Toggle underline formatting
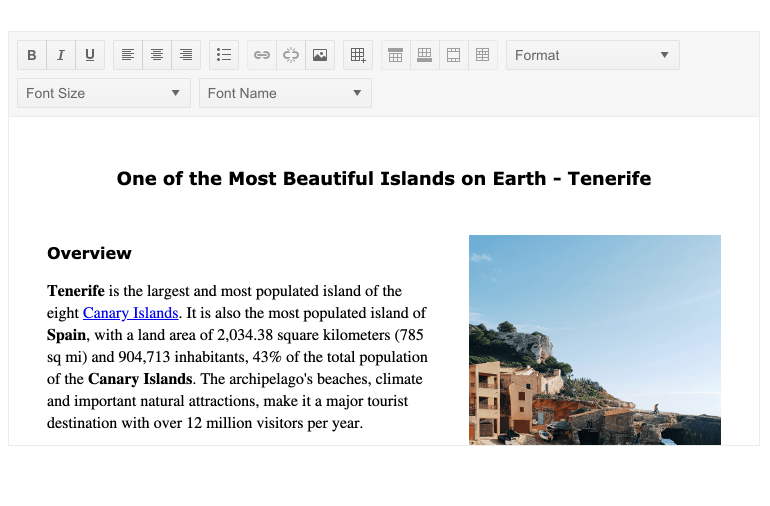 tap(90, 55)
